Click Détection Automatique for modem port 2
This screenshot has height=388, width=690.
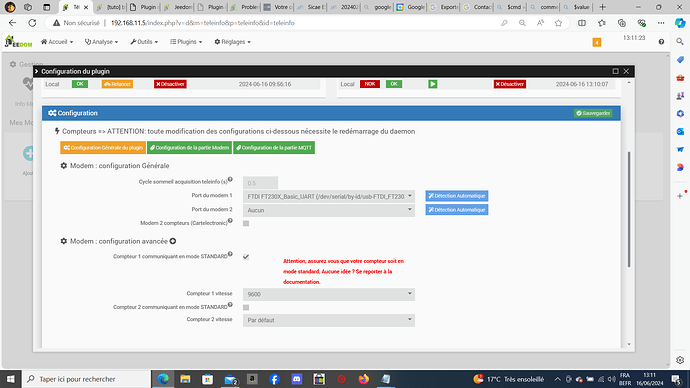[x=457, y=210]
